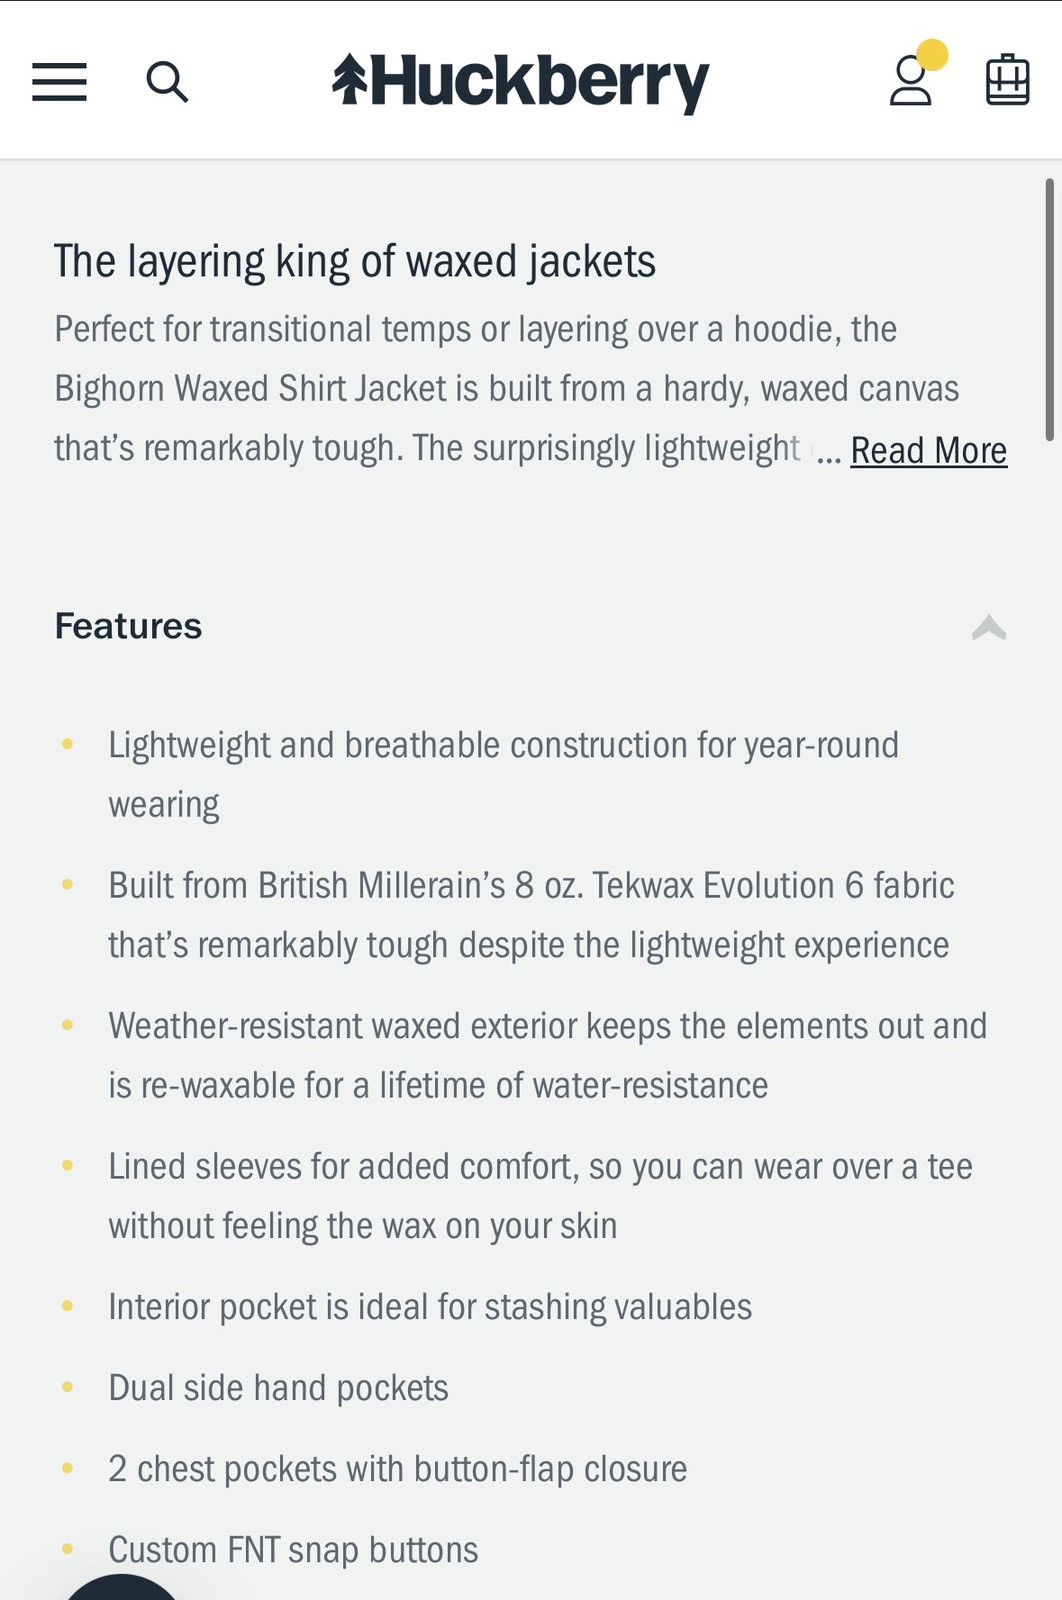This screenshot has width=1062, height=1600.
Task: Click the 'Weather-resistant waxed exterior' feature text
Action: [548, 1055]
